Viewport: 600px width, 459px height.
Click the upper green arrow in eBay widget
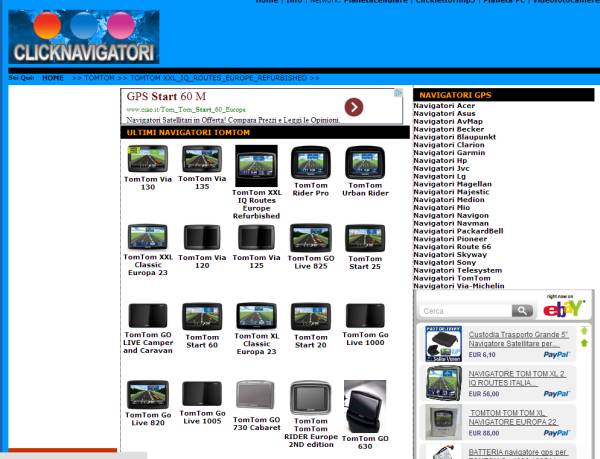584,330
